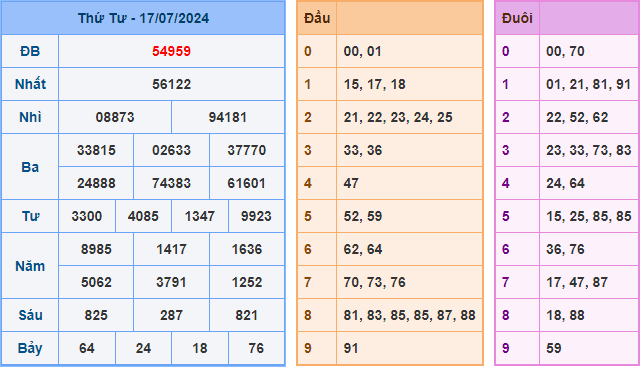Click fourth prize number 4085
Image resolution: width=641 pixels, height=367 pixels.
pyautogui.click(x=143, y=216)
